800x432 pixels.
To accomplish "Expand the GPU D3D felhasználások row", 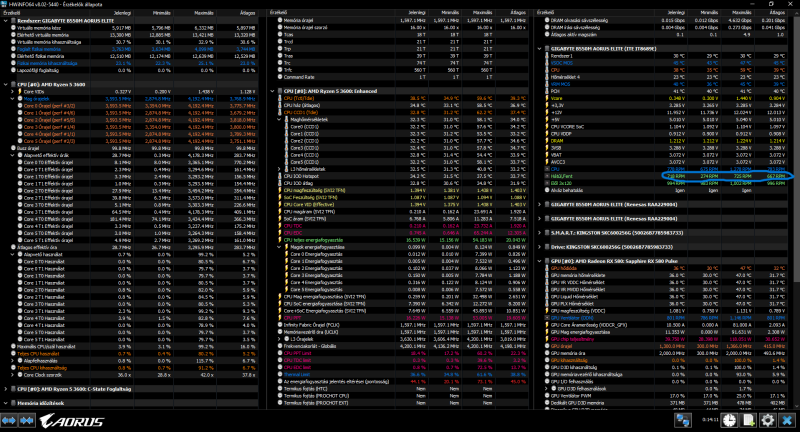I will point(546,389).
